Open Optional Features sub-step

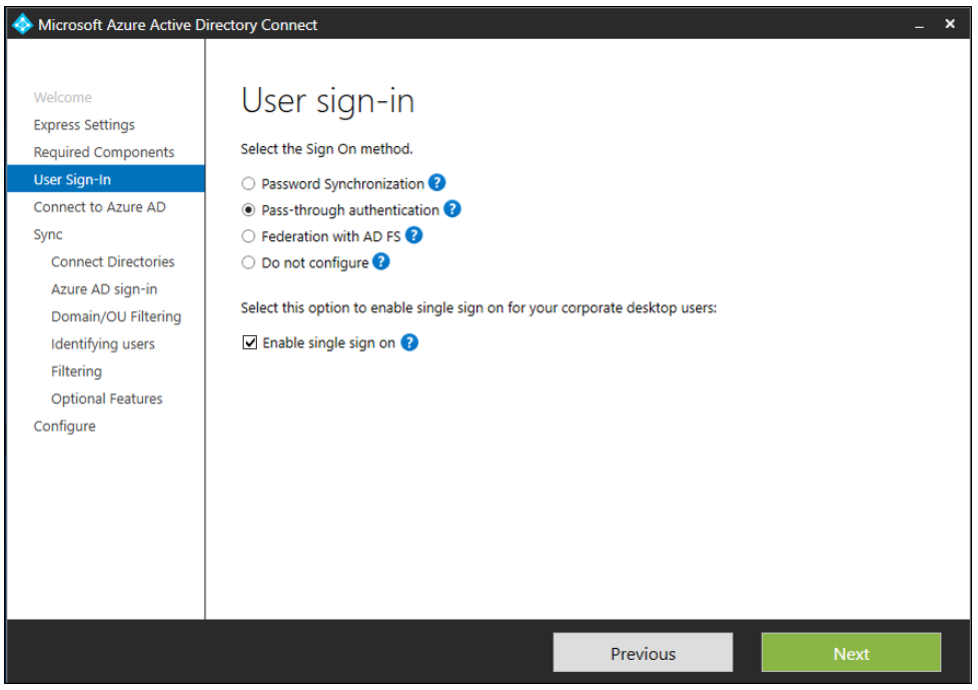point(107,399)
